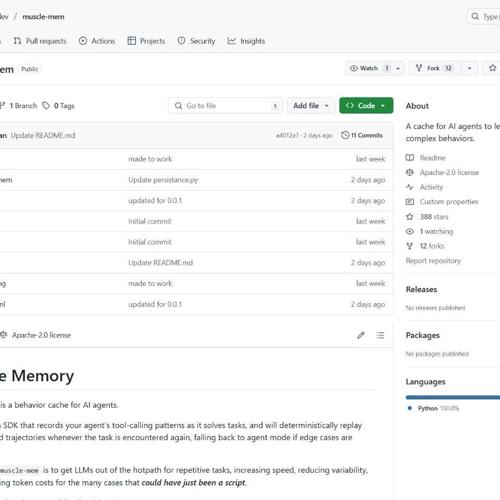Click the Python 100.0% language link
Viewport: 500px width, 500px height.
[438, 408]
